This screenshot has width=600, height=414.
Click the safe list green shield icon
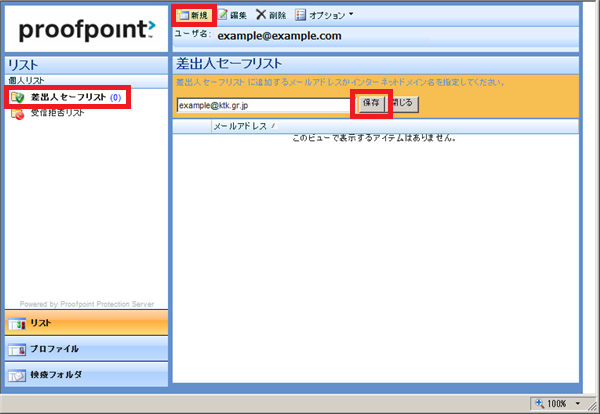pos(18,98)
